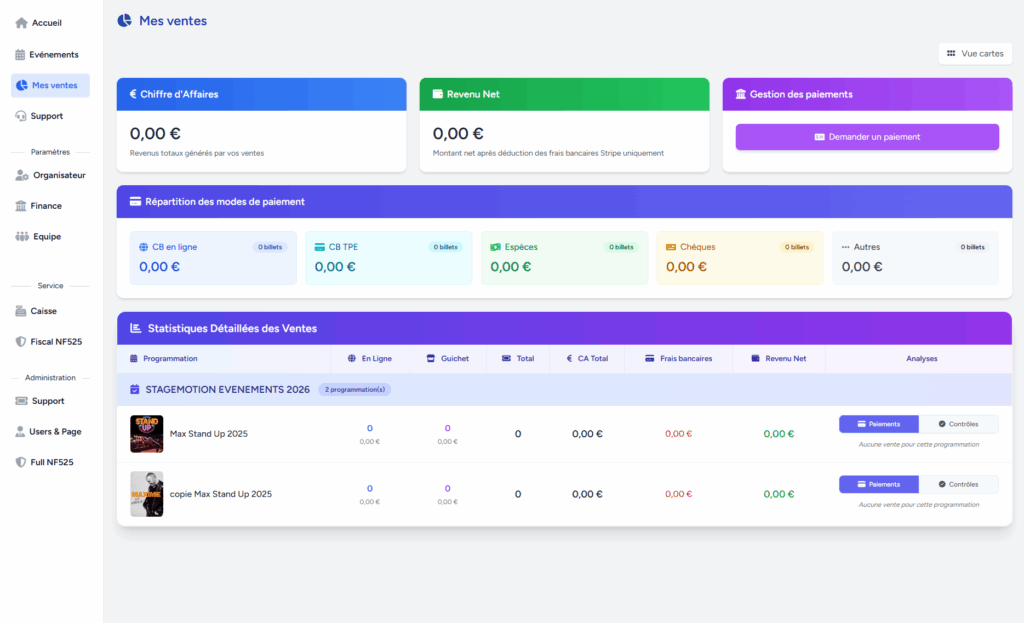Open Paiements for copie Max Stand Up 2025
Viewport: 1024px width, 623px height.
coord(878,484)
